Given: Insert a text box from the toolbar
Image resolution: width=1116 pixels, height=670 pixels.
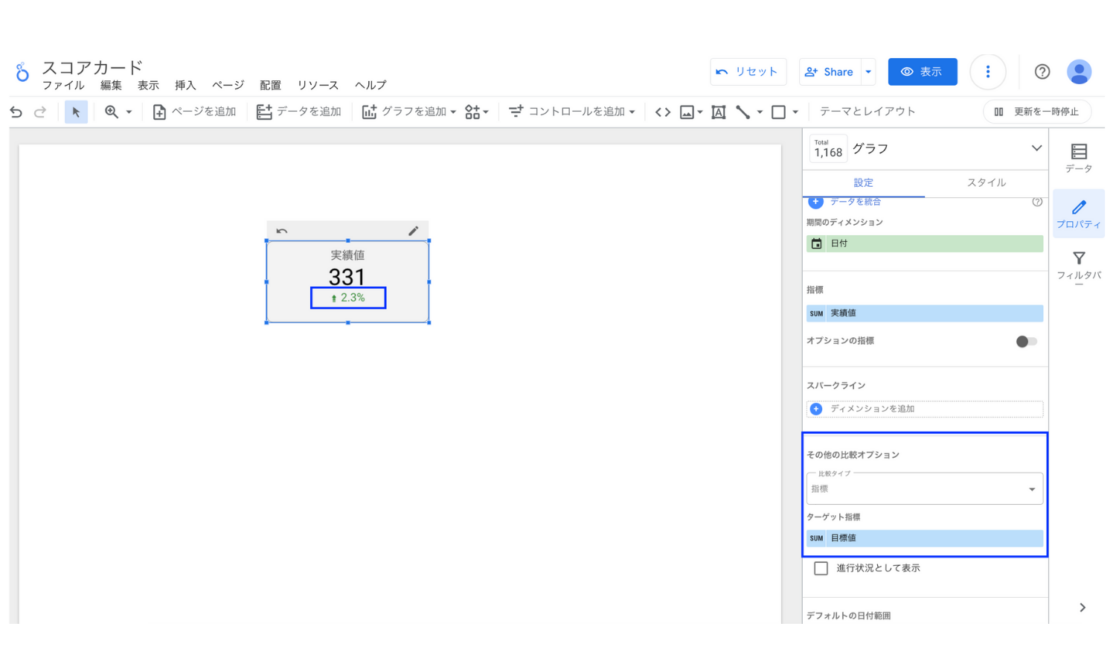Looking at the screenshot, I should pyautogui.click(x=718, y=112).
